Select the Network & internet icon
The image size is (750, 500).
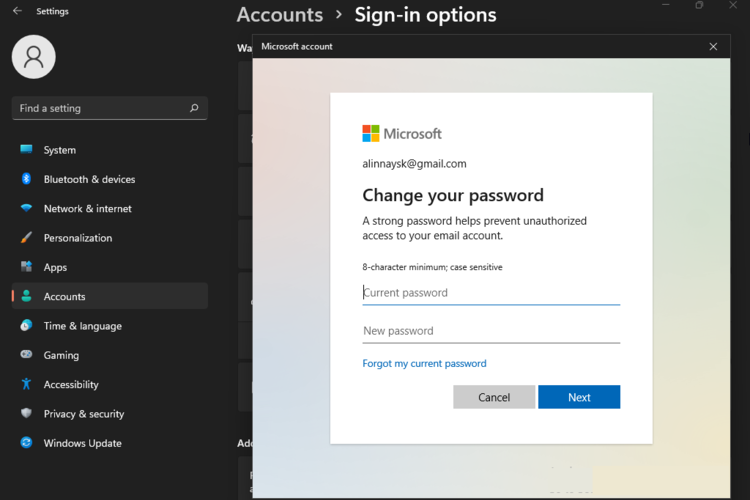point(27,209)
